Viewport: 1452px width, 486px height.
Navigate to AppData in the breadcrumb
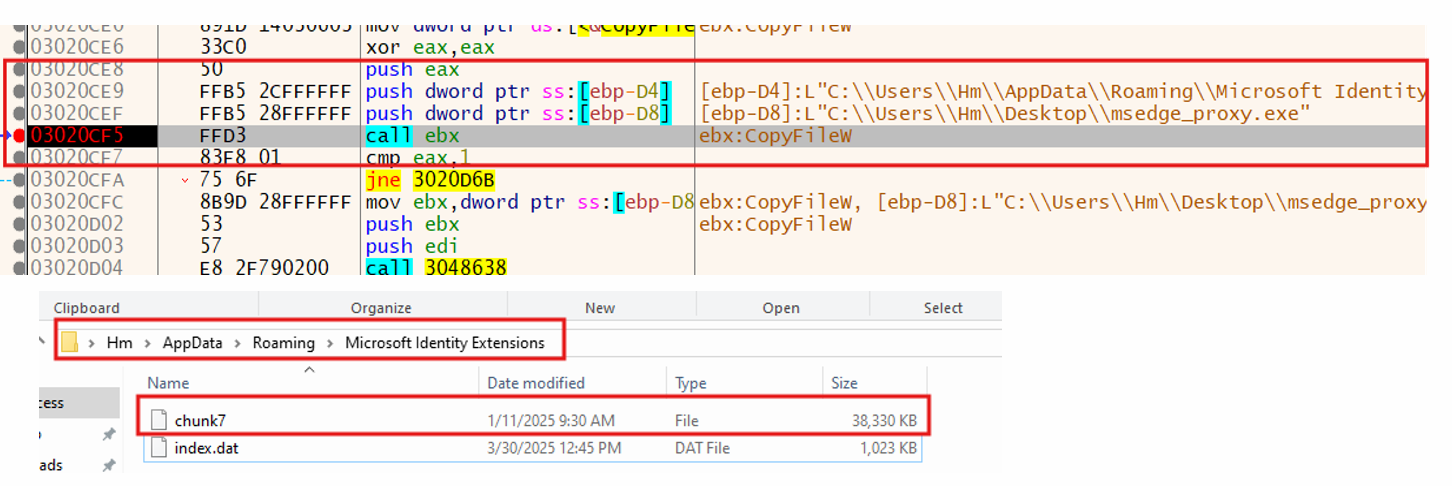pyautogui.click(x=192, y=343)
